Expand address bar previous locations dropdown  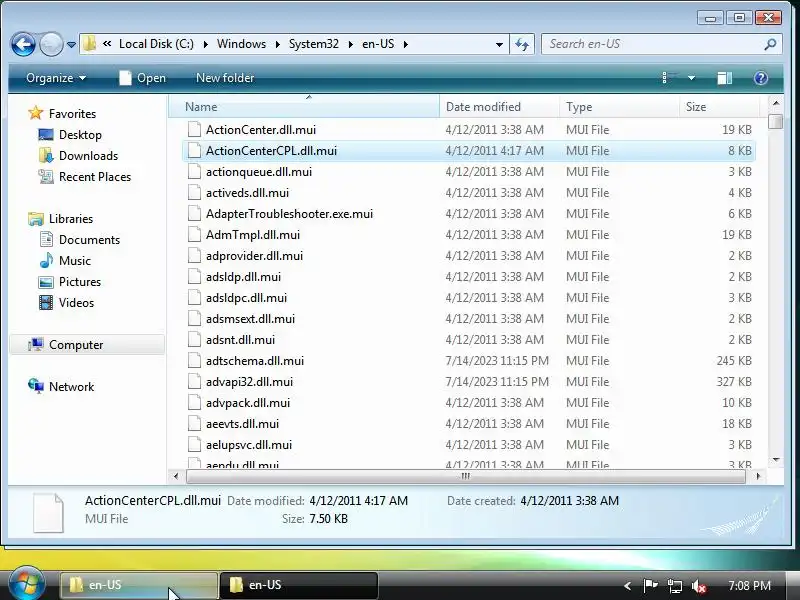[x=499, y=44]
